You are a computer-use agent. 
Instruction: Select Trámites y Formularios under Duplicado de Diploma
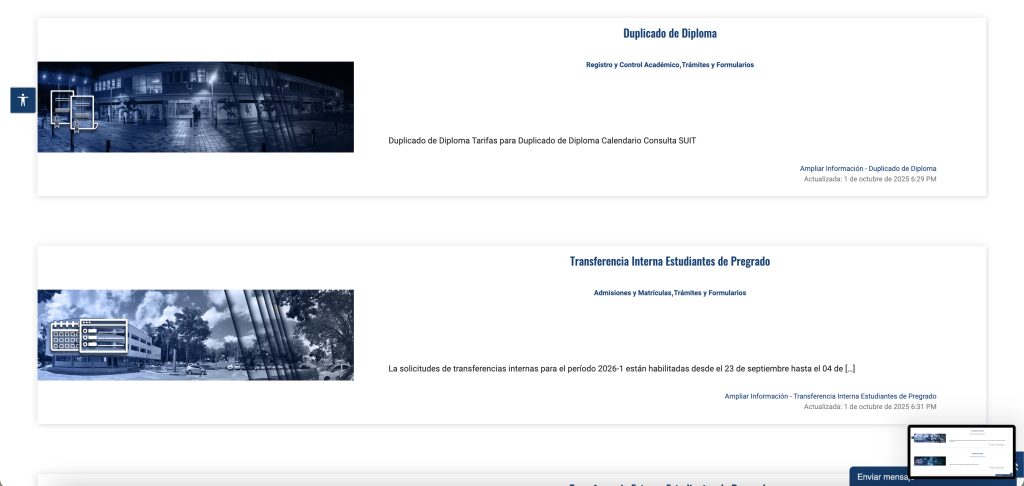point(717,65)
